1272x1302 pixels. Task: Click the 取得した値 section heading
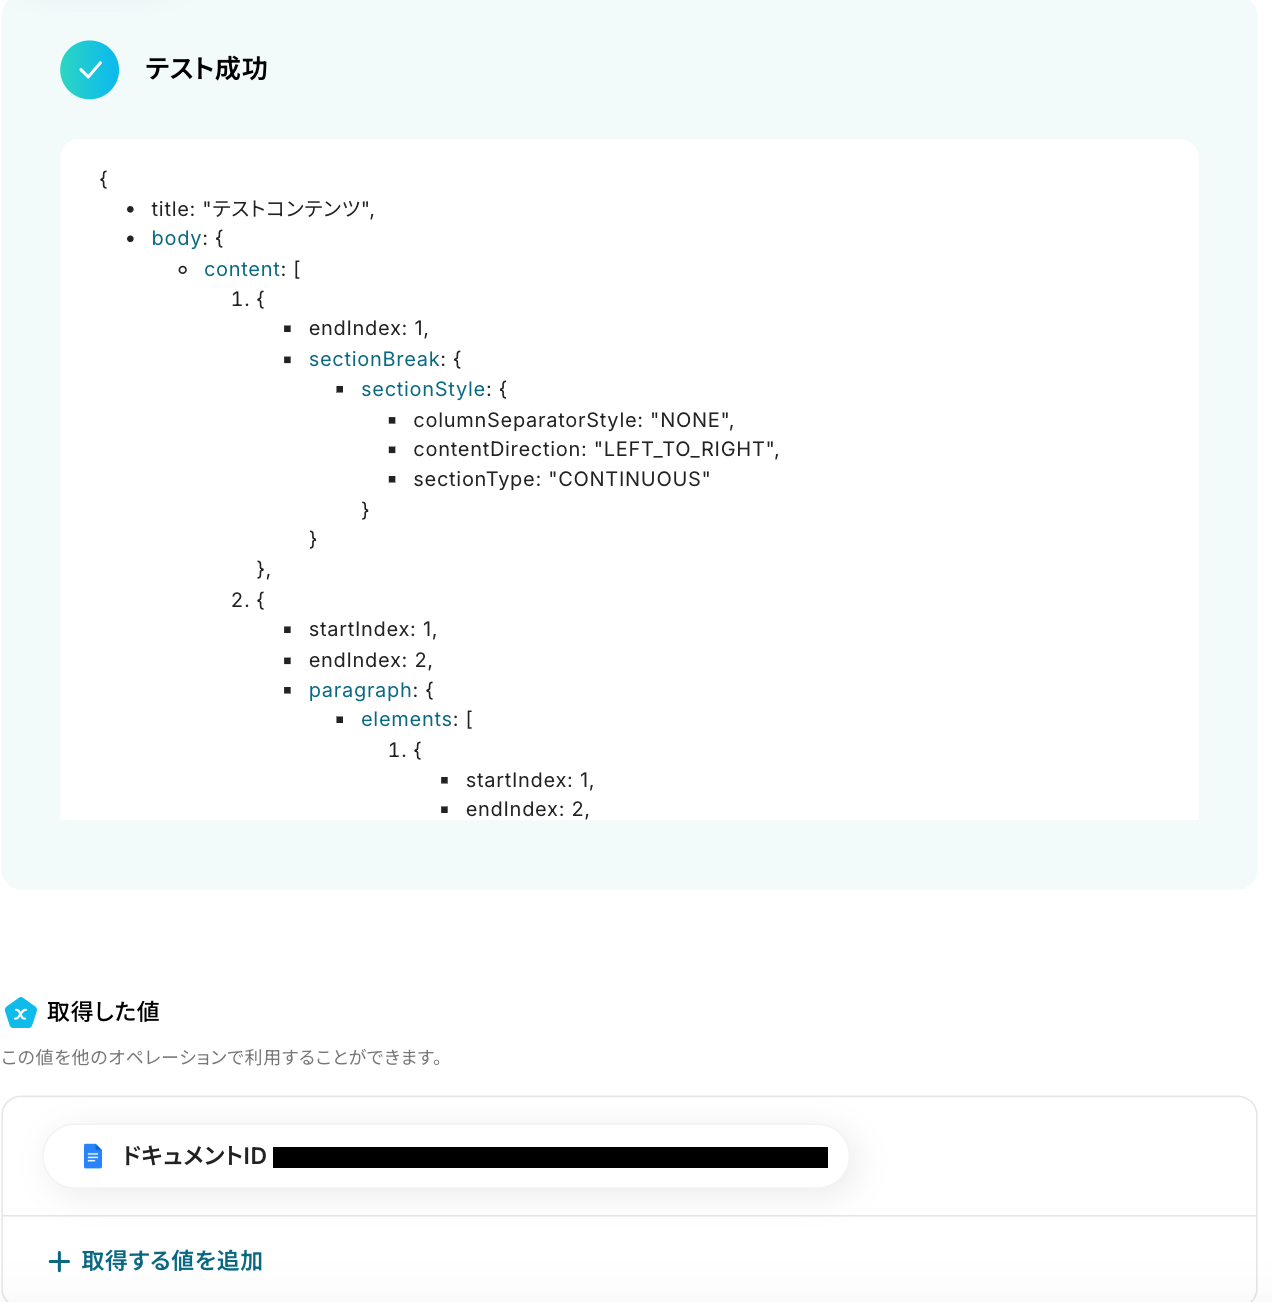tap(103, 1012)
